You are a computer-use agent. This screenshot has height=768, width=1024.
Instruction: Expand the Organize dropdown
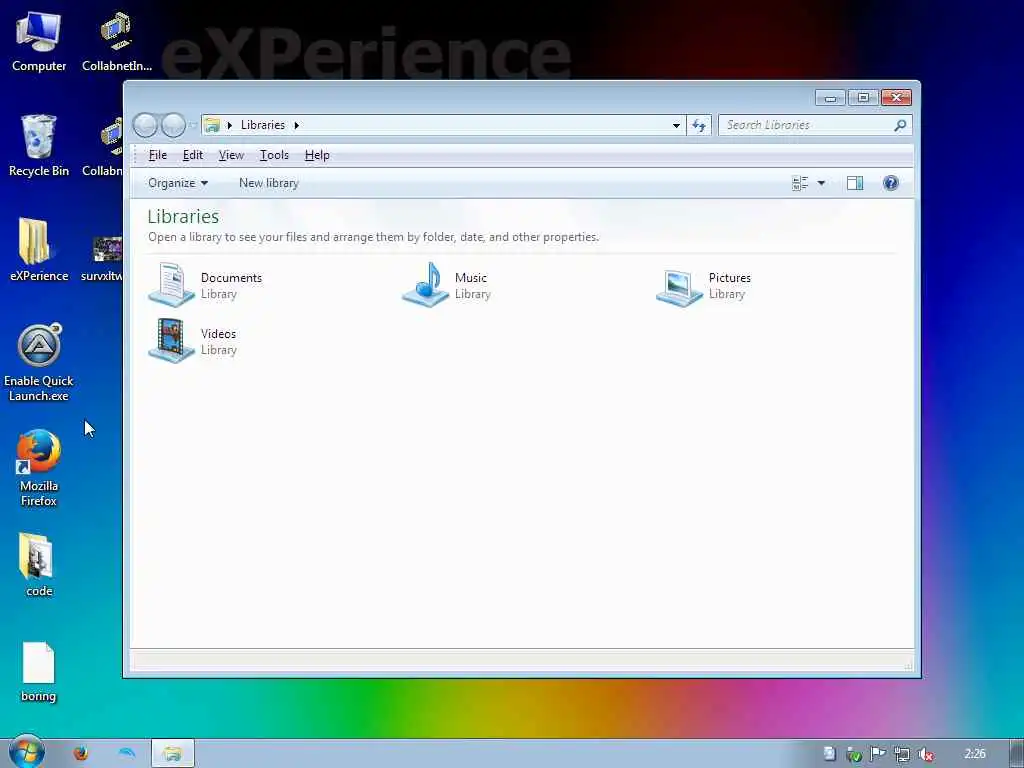pyautogui.click(x=178, y=184)
